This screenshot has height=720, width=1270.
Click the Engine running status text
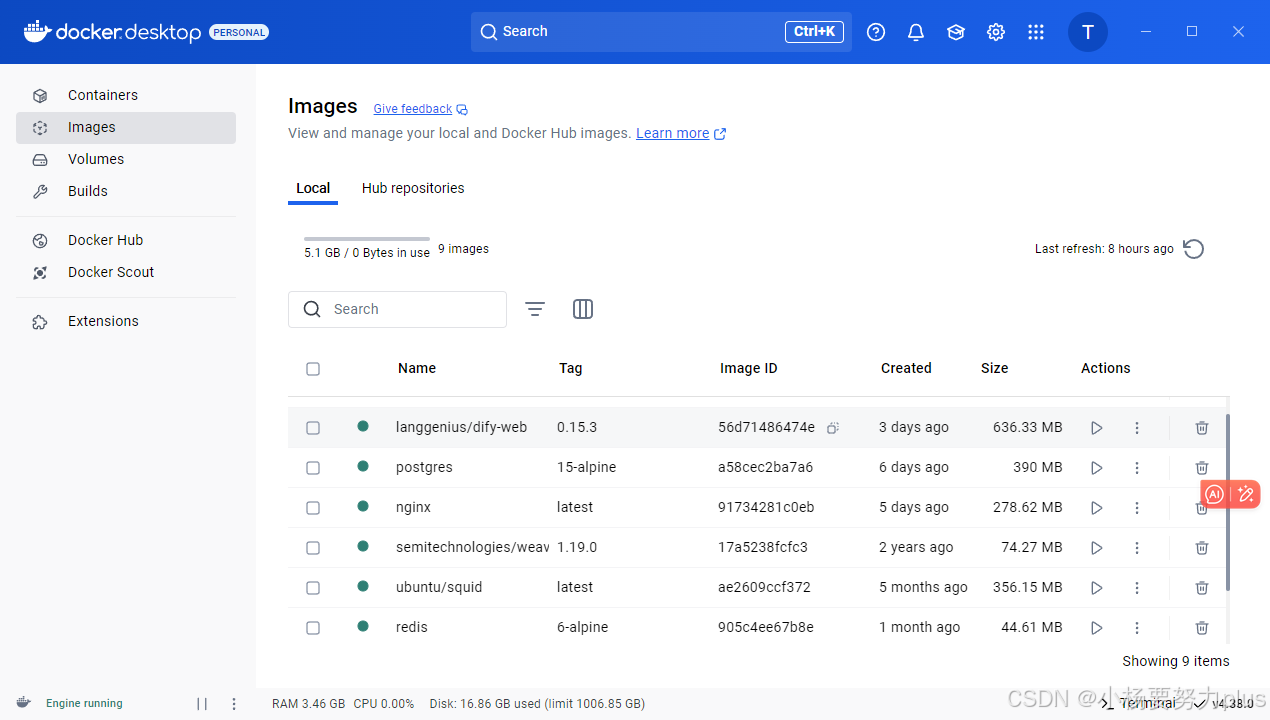click(x=84, y=704)
